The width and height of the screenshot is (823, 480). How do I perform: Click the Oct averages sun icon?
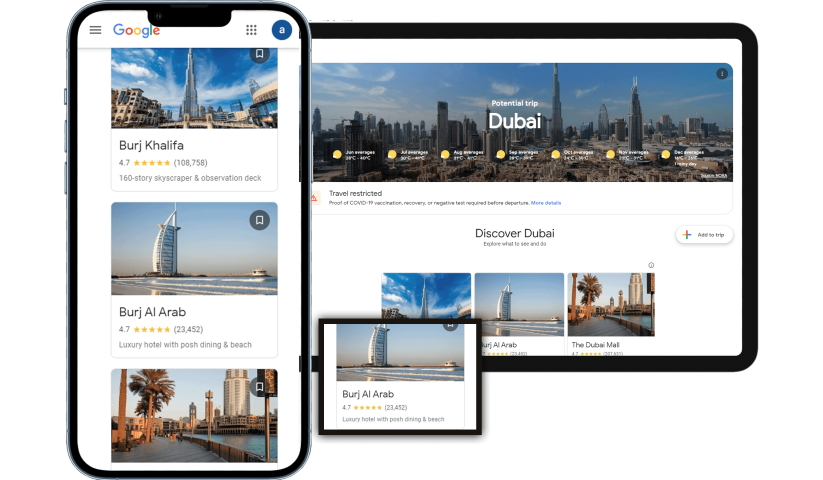555,154
